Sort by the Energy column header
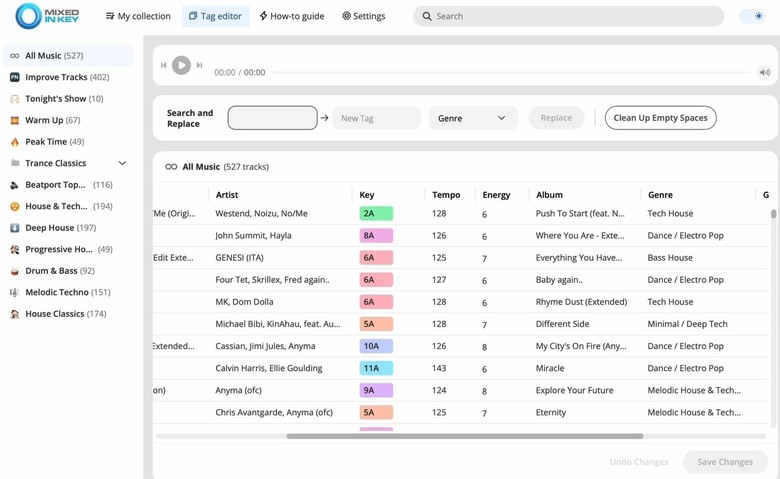 pyautogui.click(x=496, y=195)
